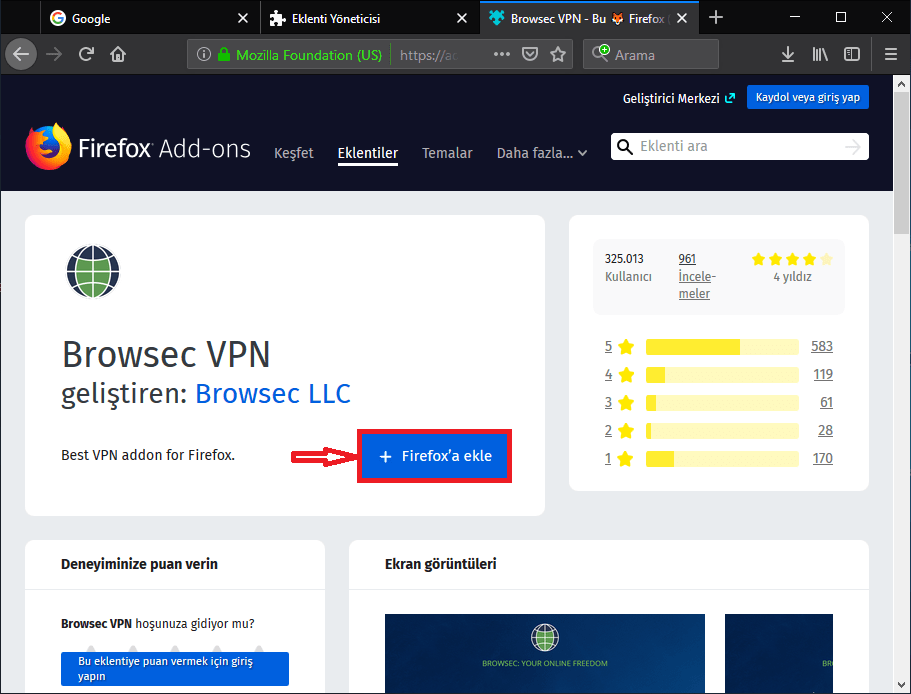Click the 5-star rating bar
Image resolution: width=911 pixels, height=694 pixels.
coord(722,347)
